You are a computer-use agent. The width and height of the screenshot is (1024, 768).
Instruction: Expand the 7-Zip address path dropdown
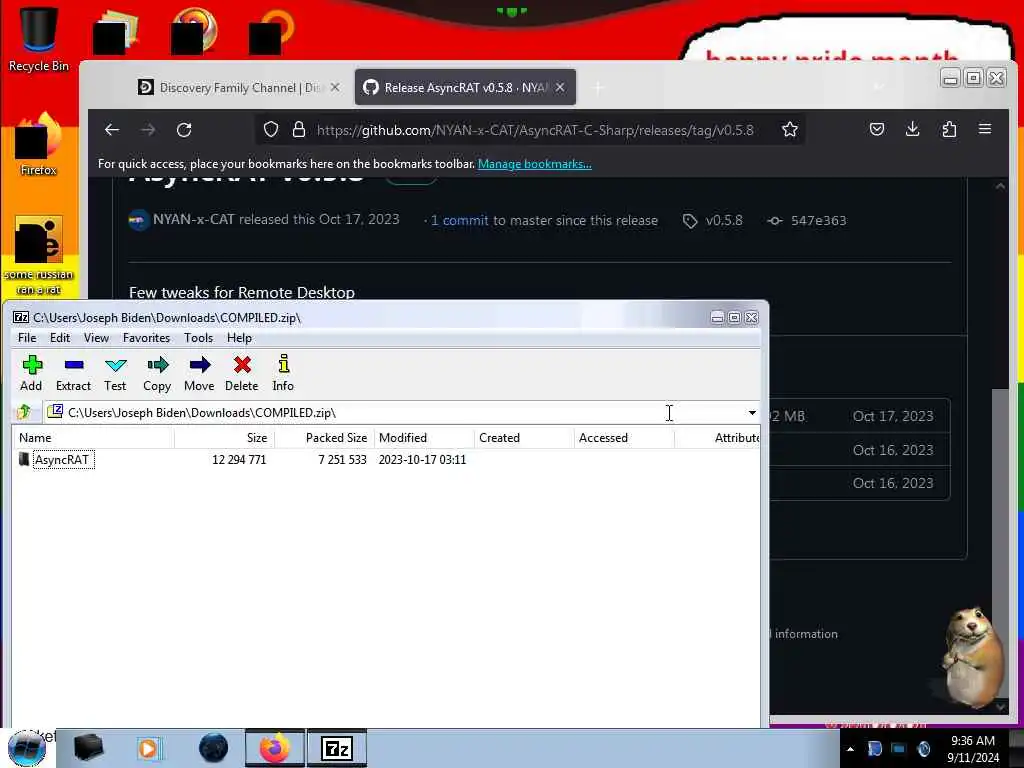752,413
